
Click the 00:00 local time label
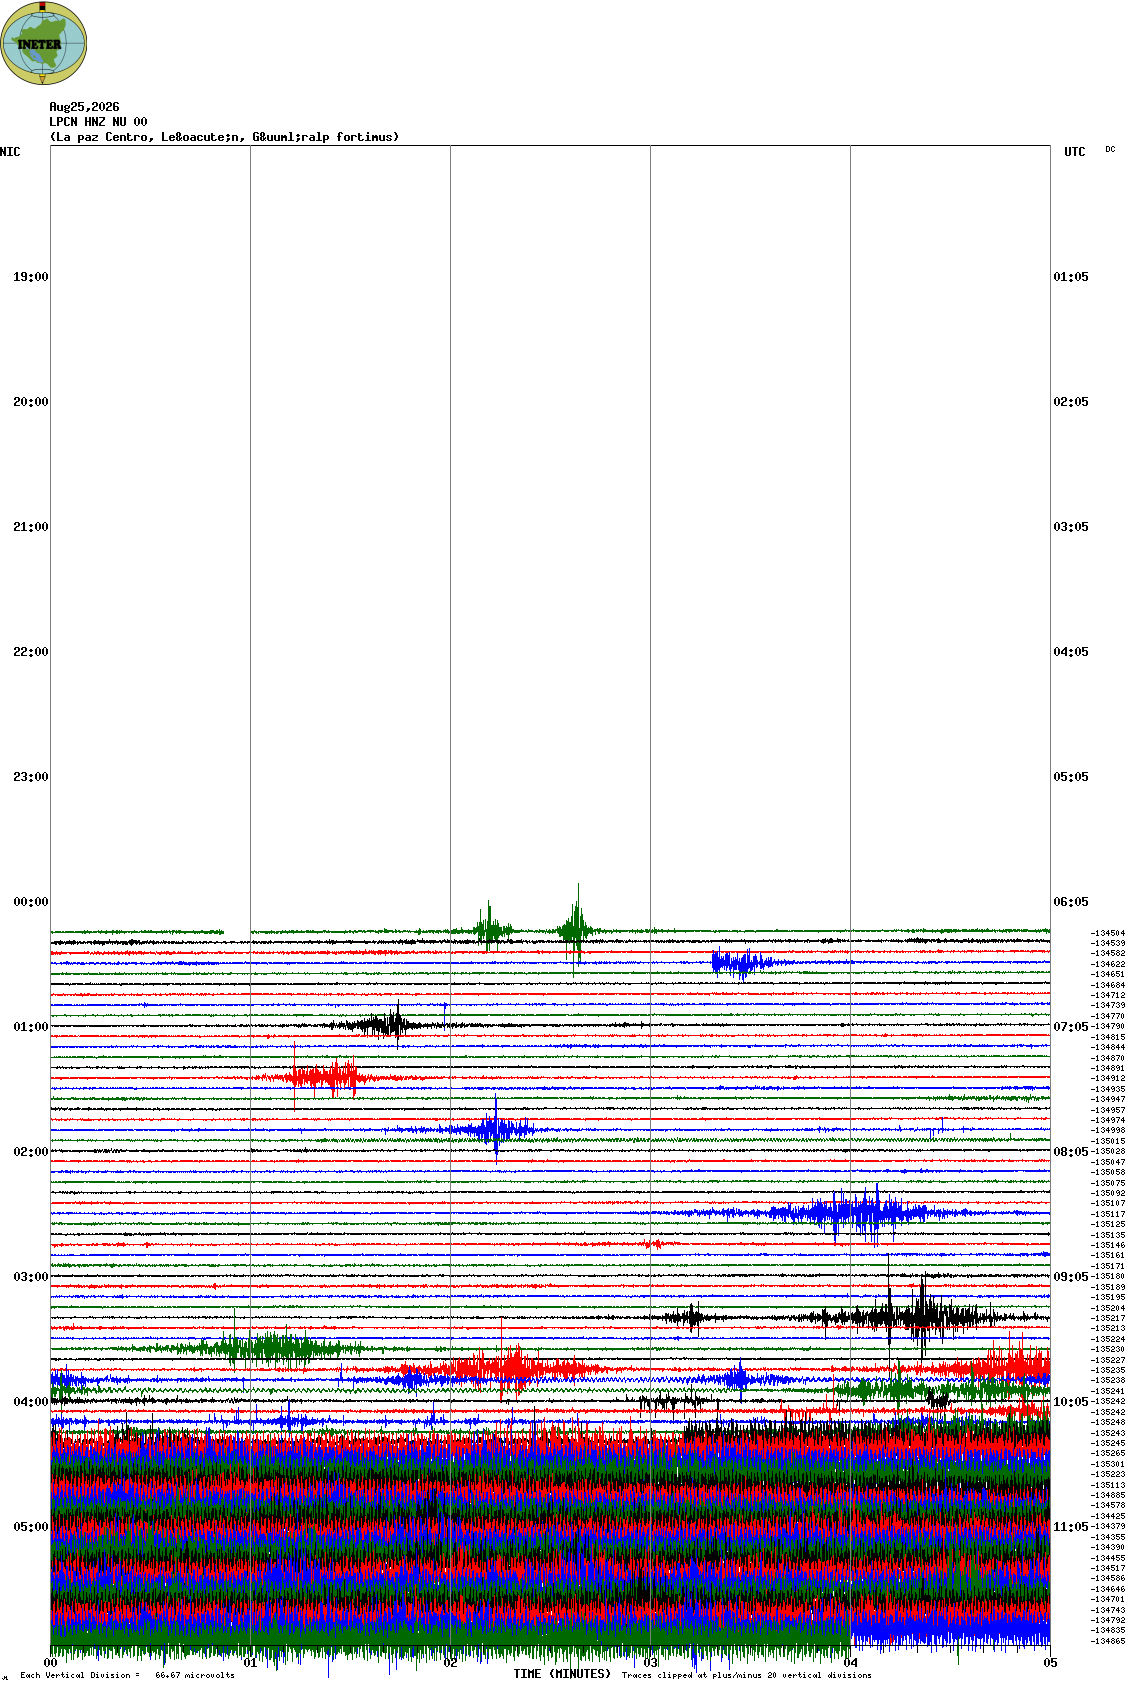pyautogui.click(x=30, y=902)
